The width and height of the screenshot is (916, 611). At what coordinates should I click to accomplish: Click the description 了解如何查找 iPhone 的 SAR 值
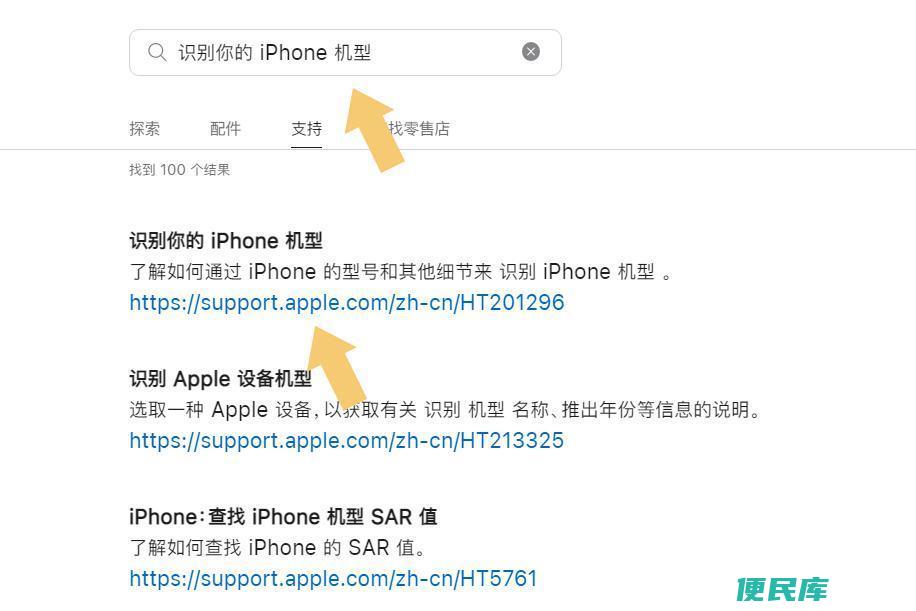[277, 547]
